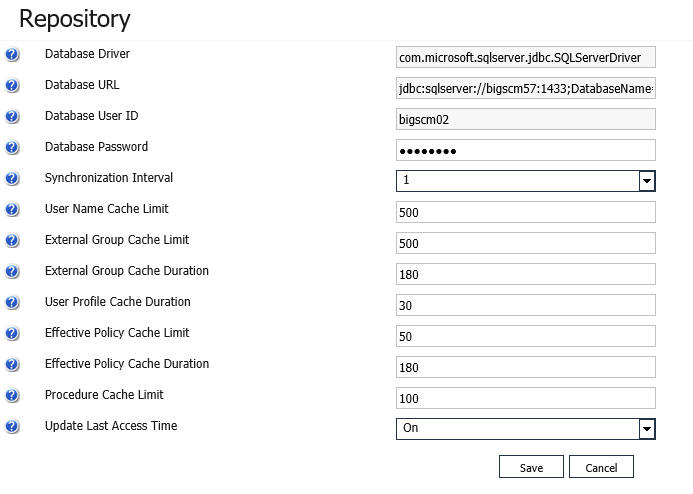Open help for Effective Policy Cache Duration

tap(12, 365)
